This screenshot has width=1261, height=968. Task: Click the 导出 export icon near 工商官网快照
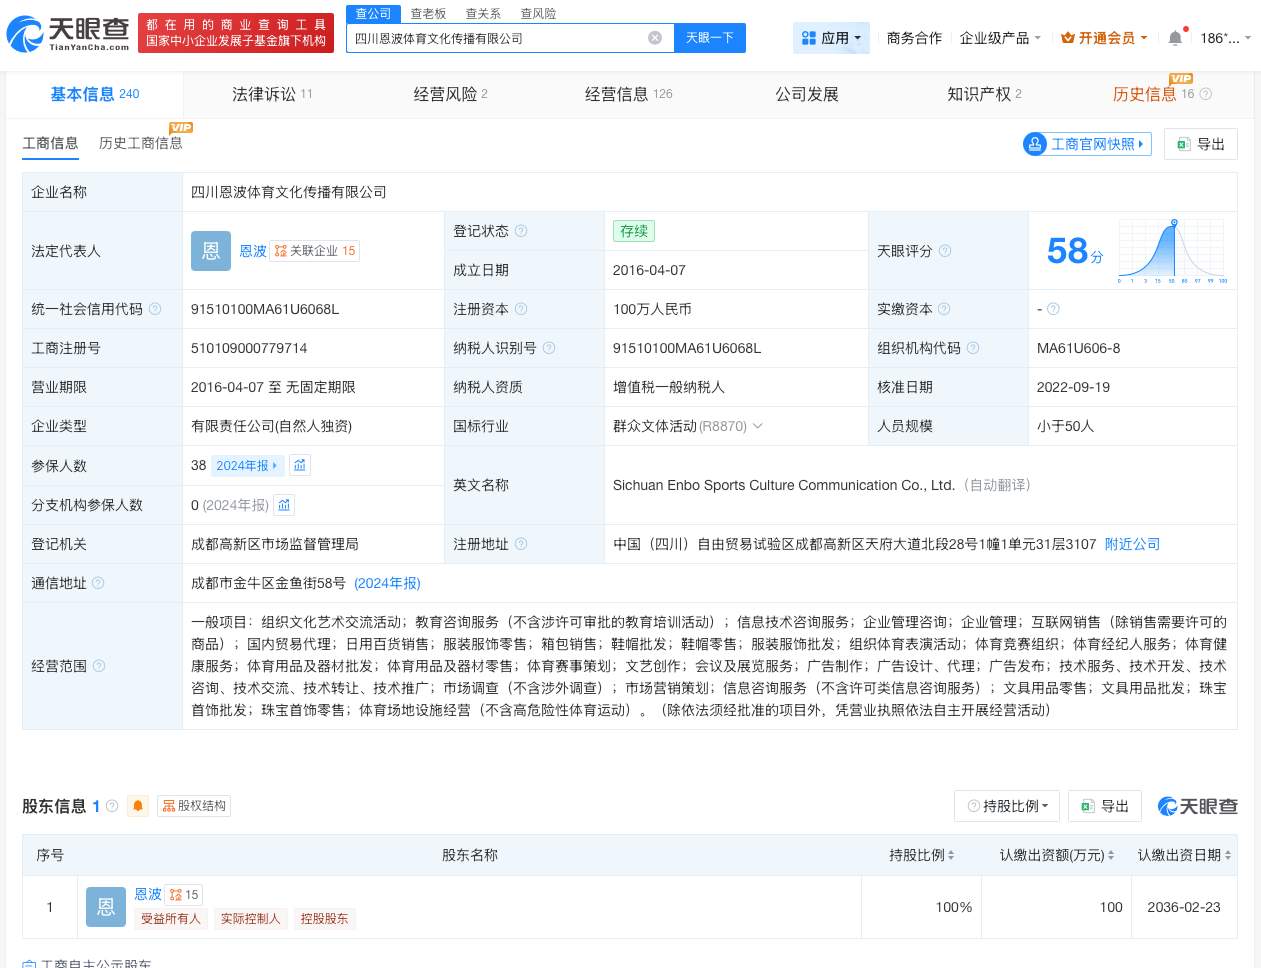click(1183, 144)
